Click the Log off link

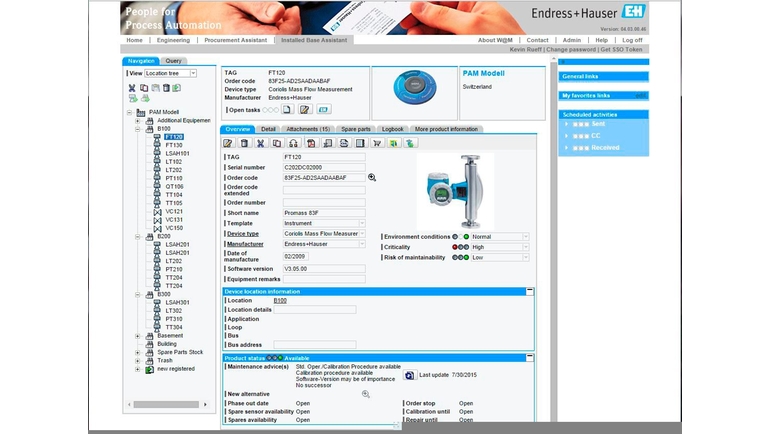pyautogui.click(x=632, y=40)
